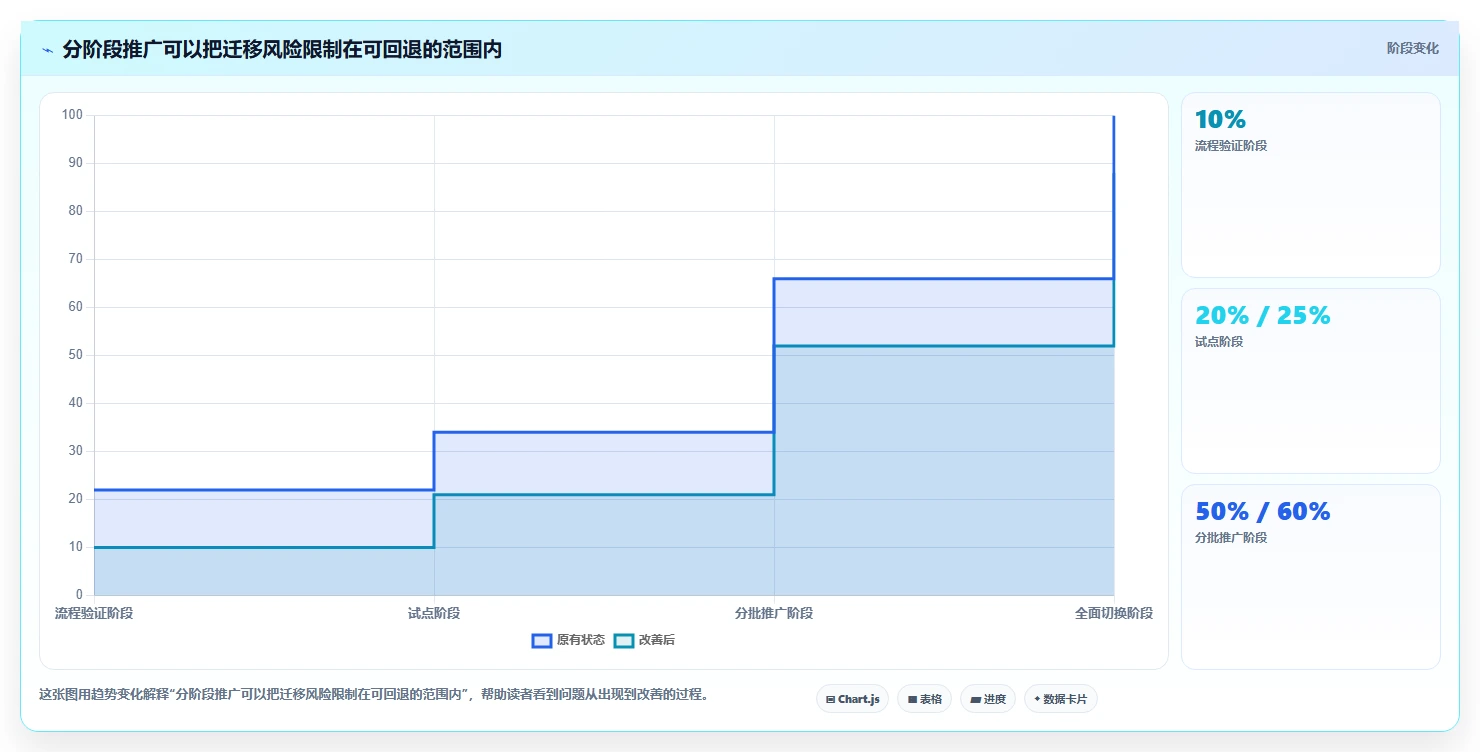This screenshot has height=752, width=1480.
Task: Click the 全面切换阶段 x-axis label
Action: 1114,613
